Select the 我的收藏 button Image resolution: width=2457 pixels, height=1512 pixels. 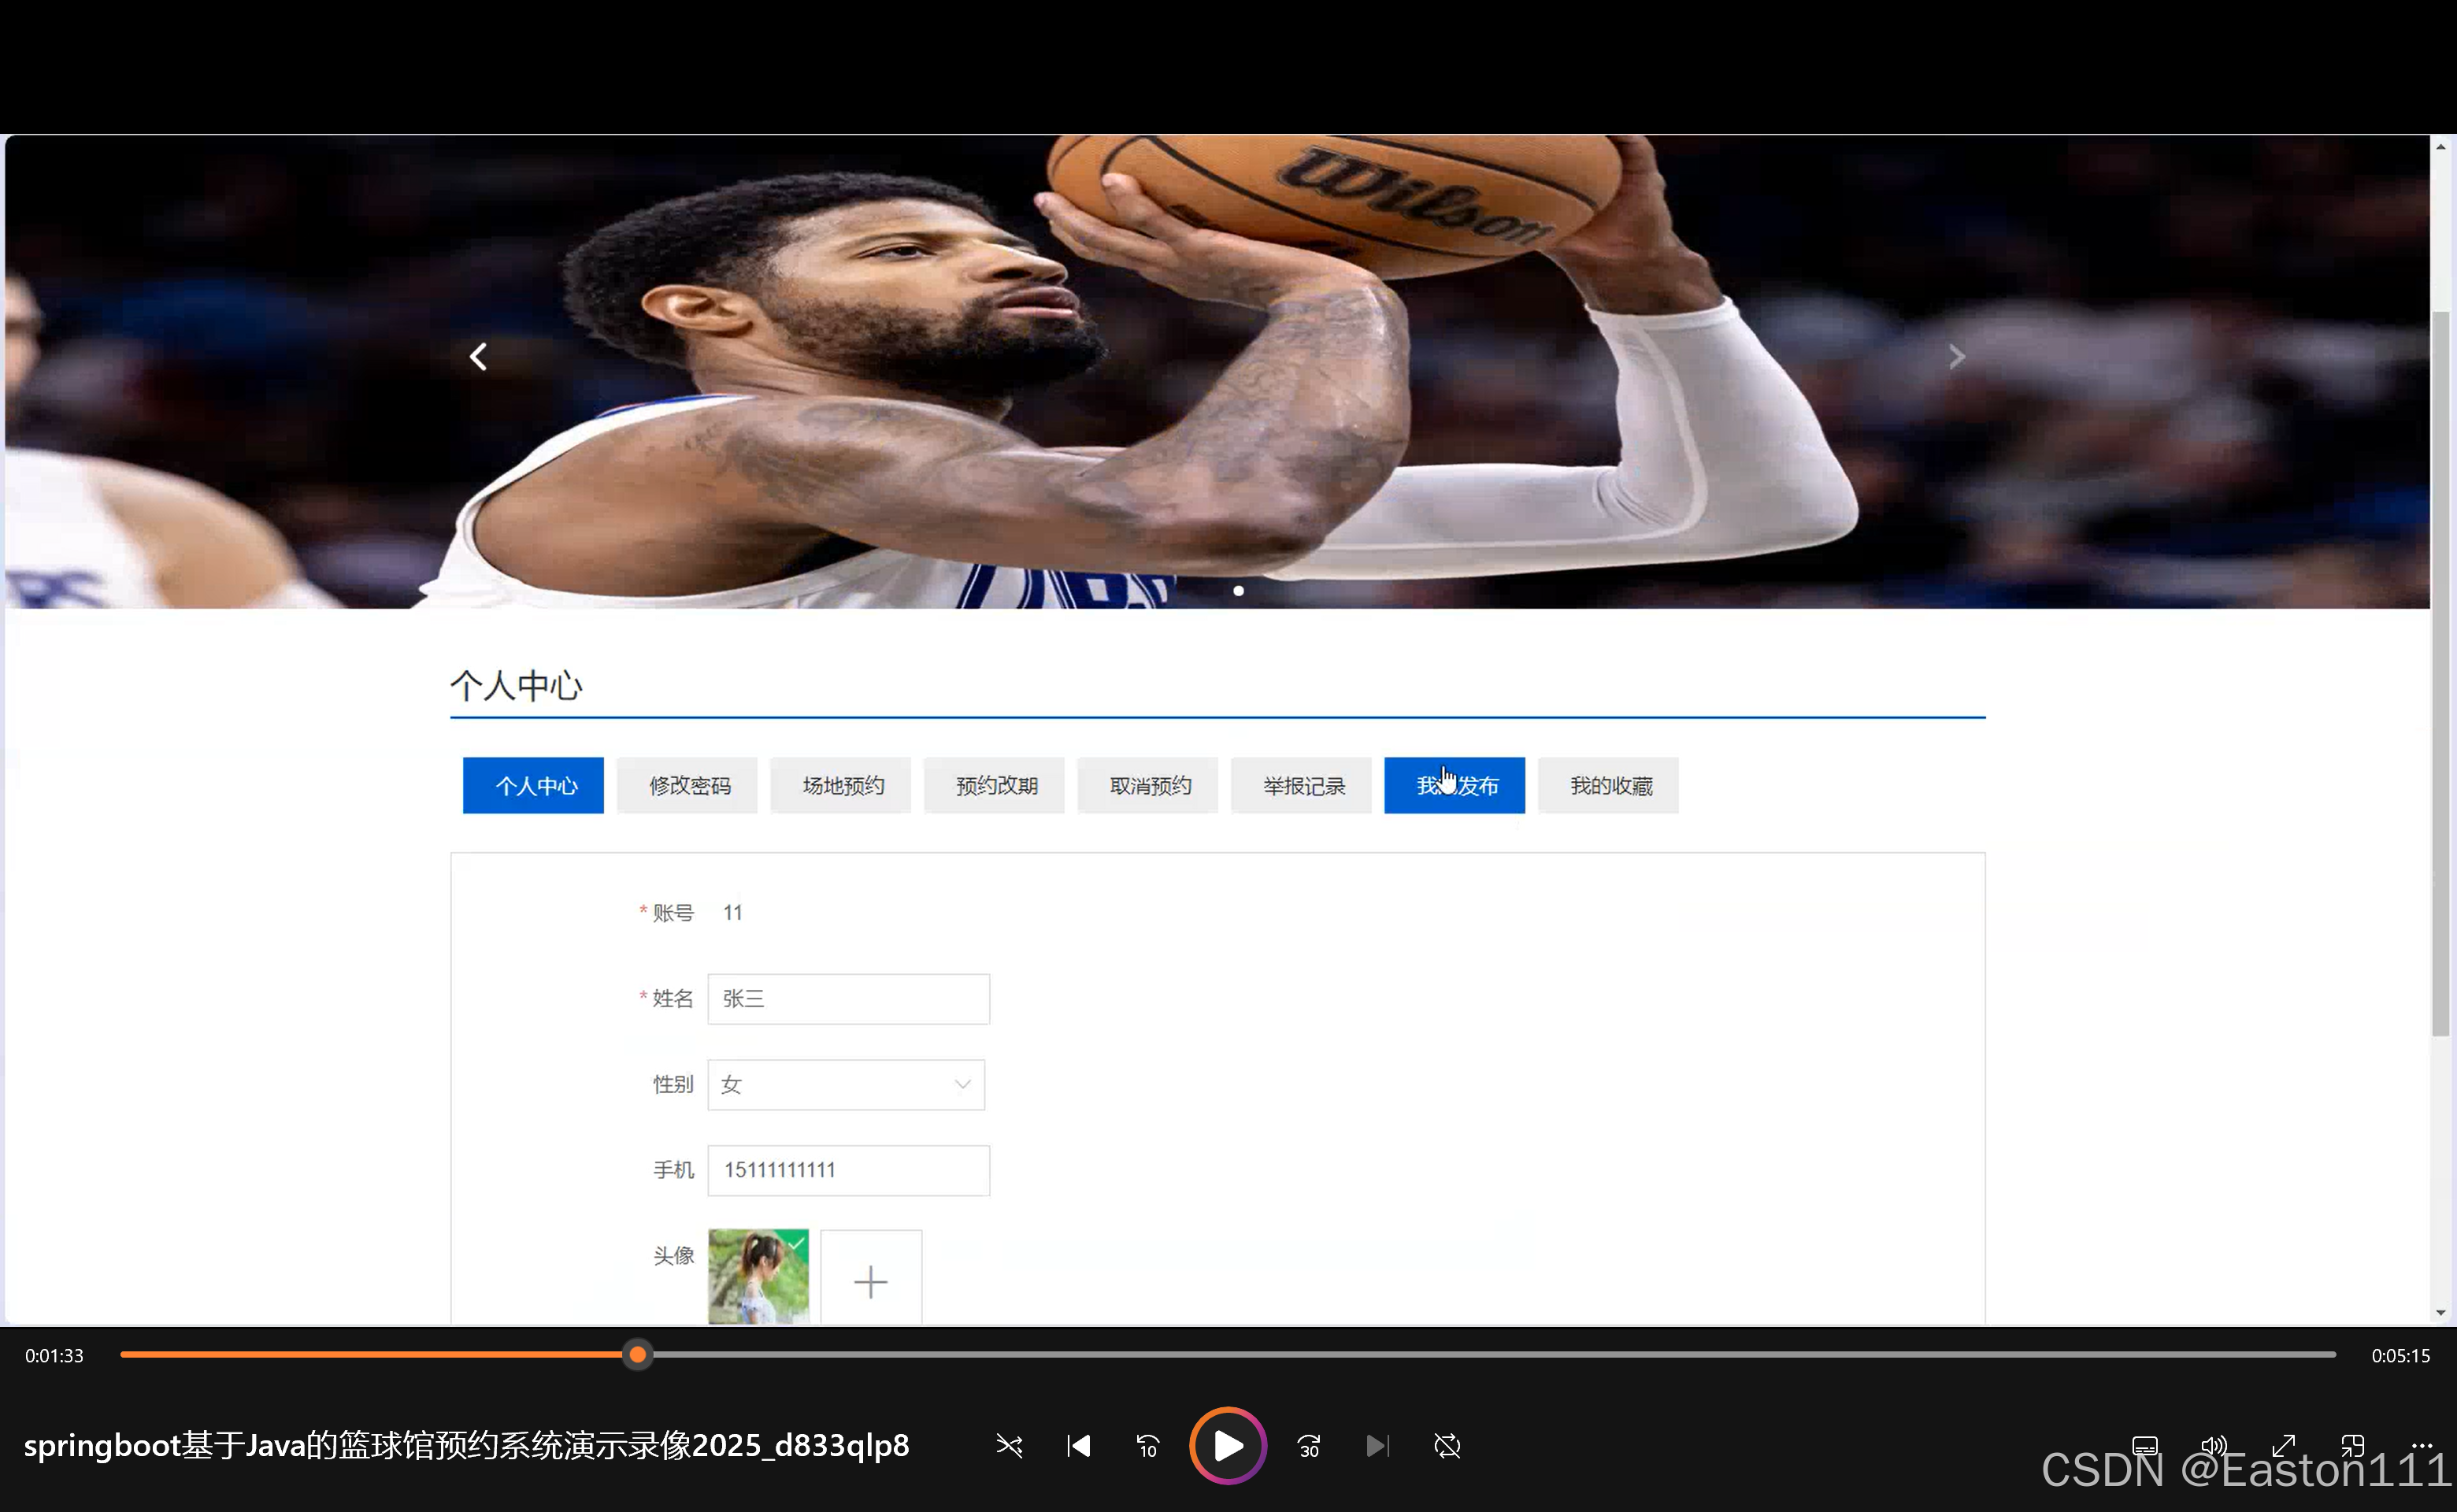pos(1607,786)
